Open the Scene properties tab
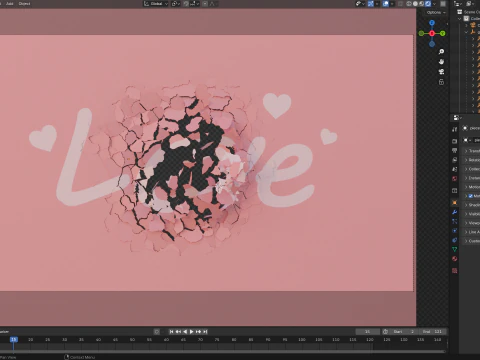The image size is (480, 360). [x=455, y=169]
